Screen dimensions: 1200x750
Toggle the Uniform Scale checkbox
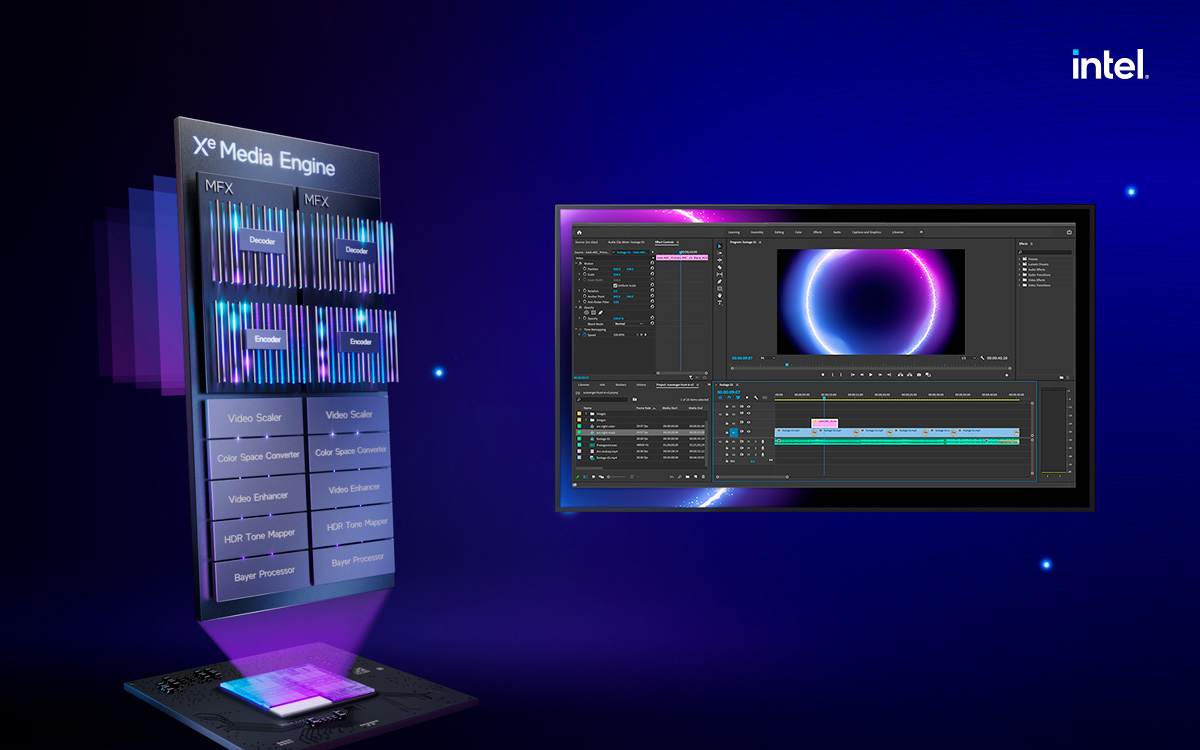coord(615,285)
